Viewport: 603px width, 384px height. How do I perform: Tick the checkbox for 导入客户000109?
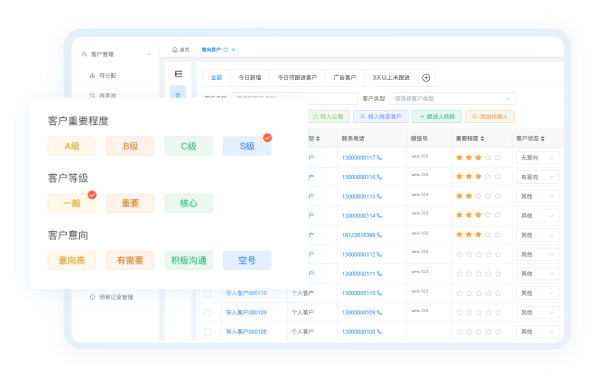click(208, 313)
